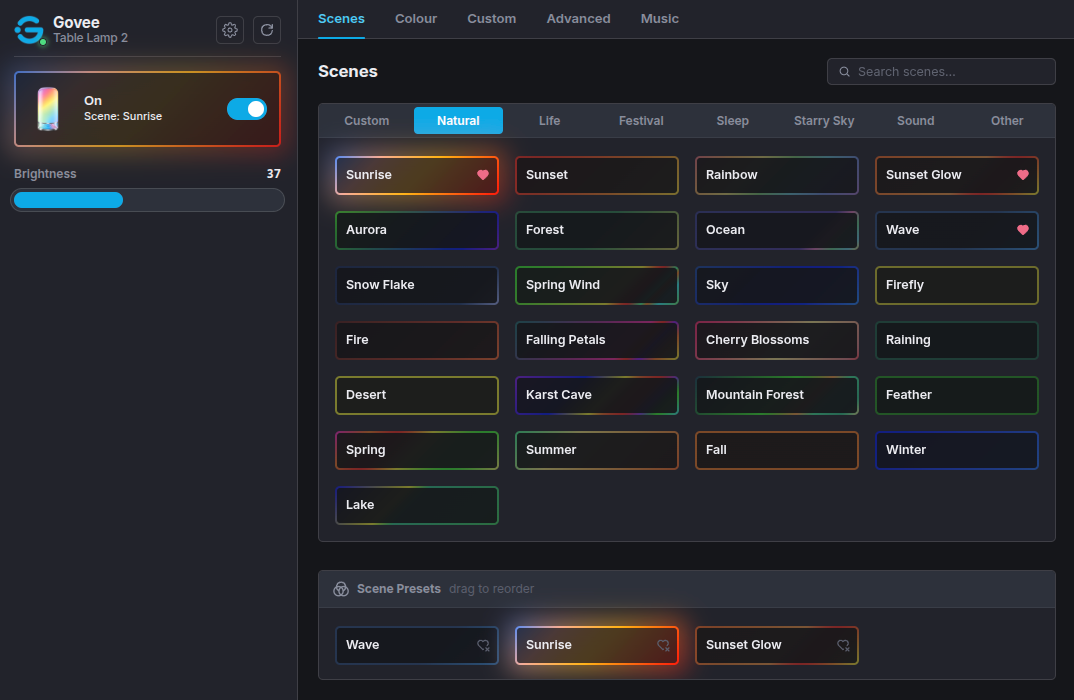Adjust the Brightness slider

[147, 200]
